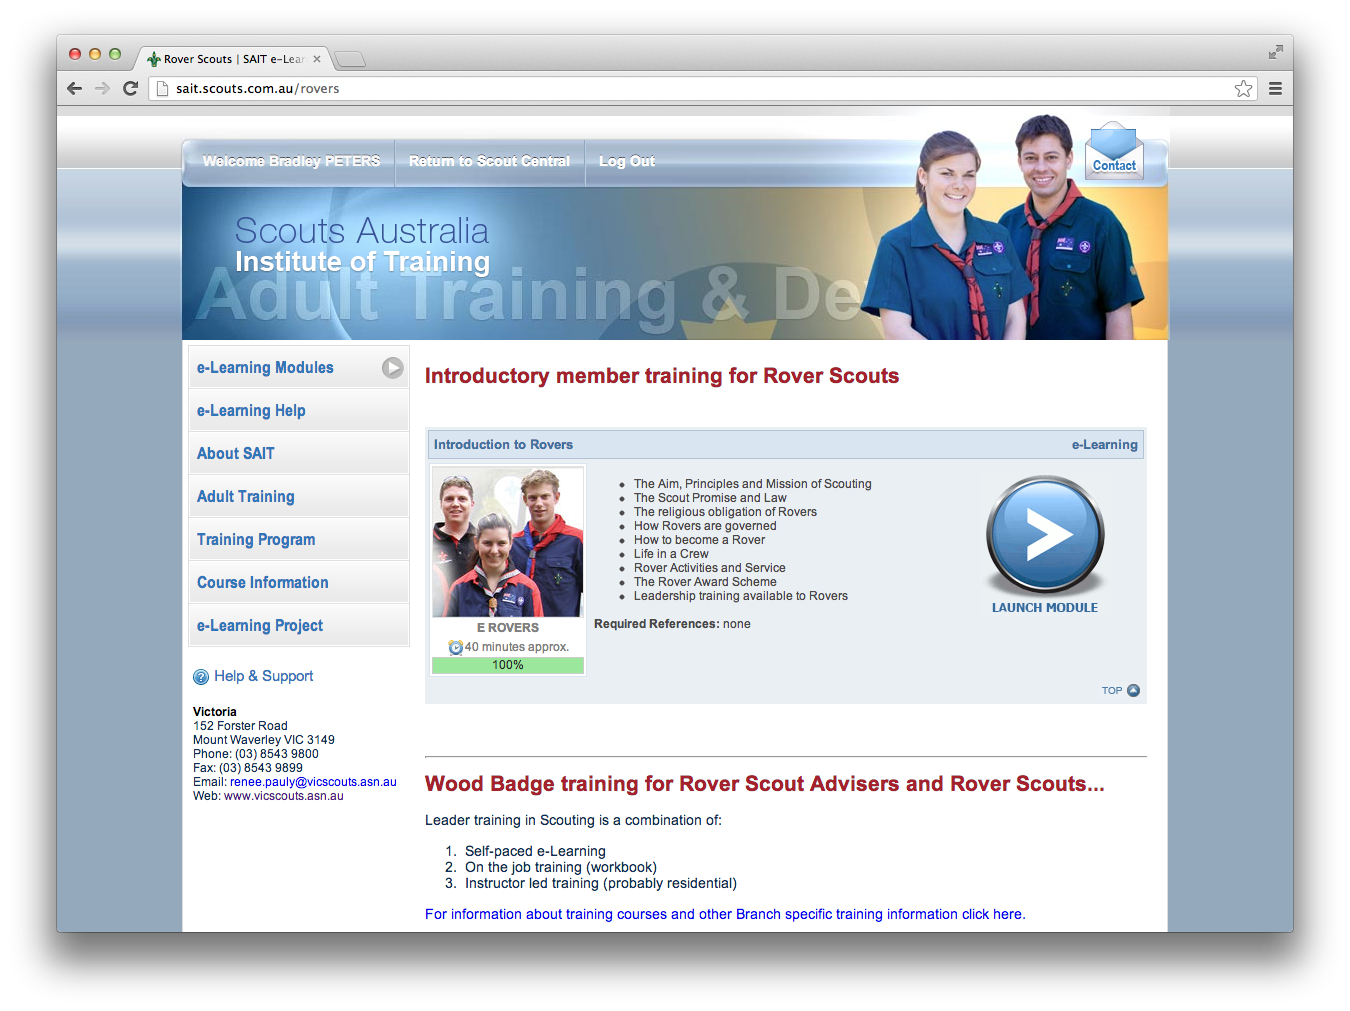This screenshot has height=1011, width=1350.
Task: Close the Rover Scouts browser tab
Action: pos(317,59)
